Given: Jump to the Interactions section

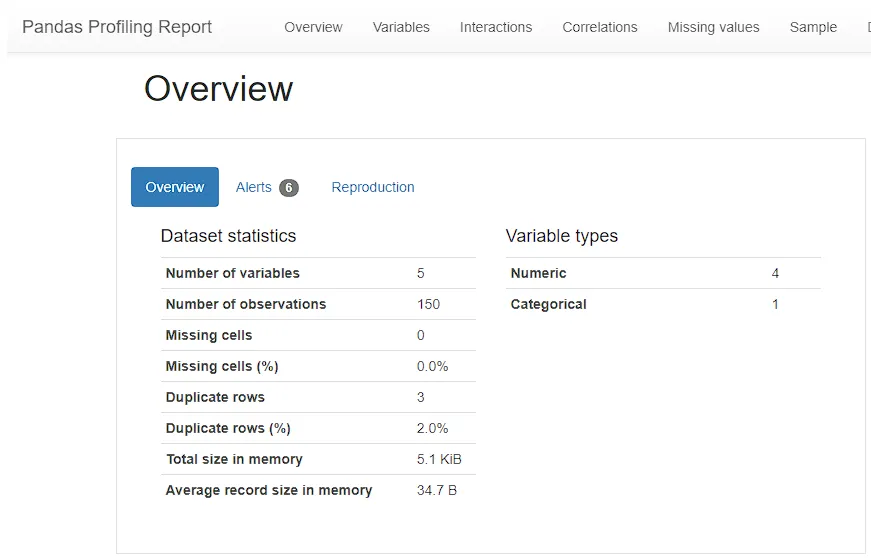Looking at the screenshot, I should tap(496, 27).
